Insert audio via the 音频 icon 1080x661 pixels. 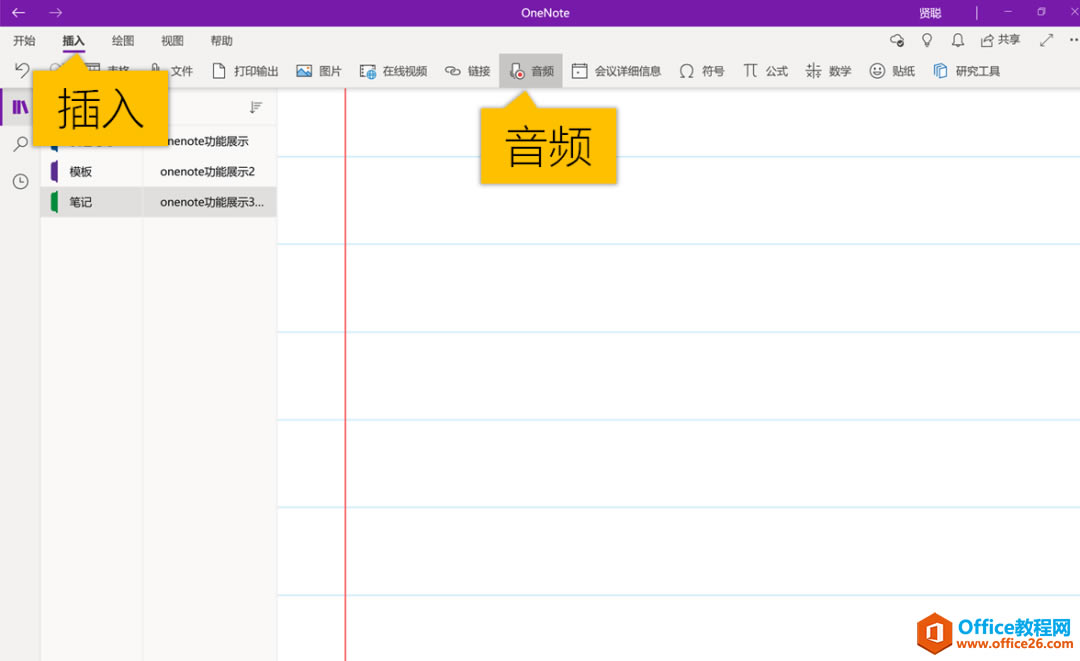[531, 70]
